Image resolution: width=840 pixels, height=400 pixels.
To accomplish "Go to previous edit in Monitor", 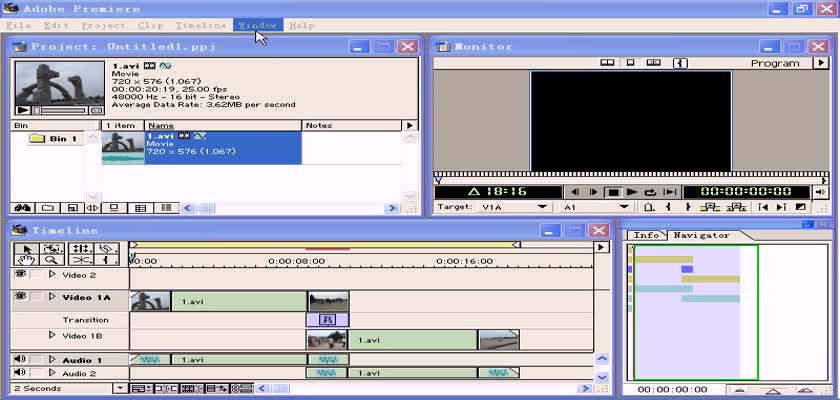I will [763, 207].
